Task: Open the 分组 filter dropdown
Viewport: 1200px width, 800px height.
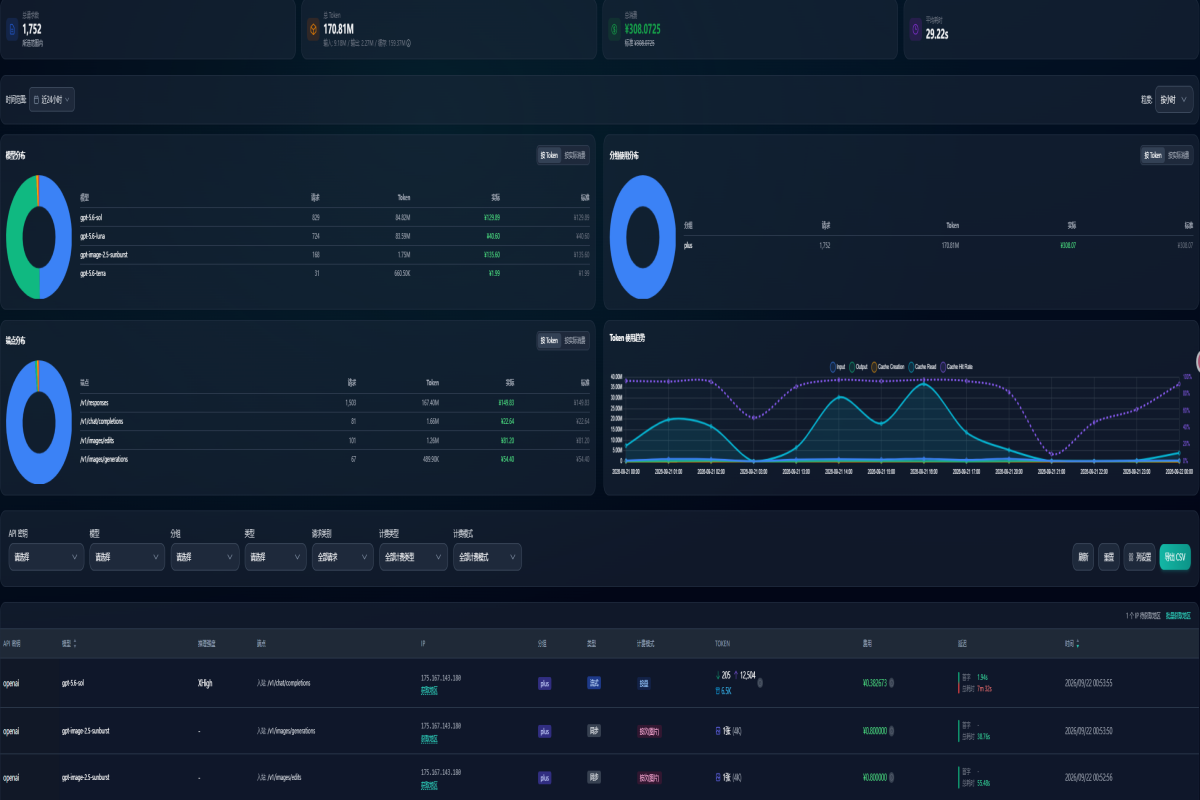Action: pos(205,557)
